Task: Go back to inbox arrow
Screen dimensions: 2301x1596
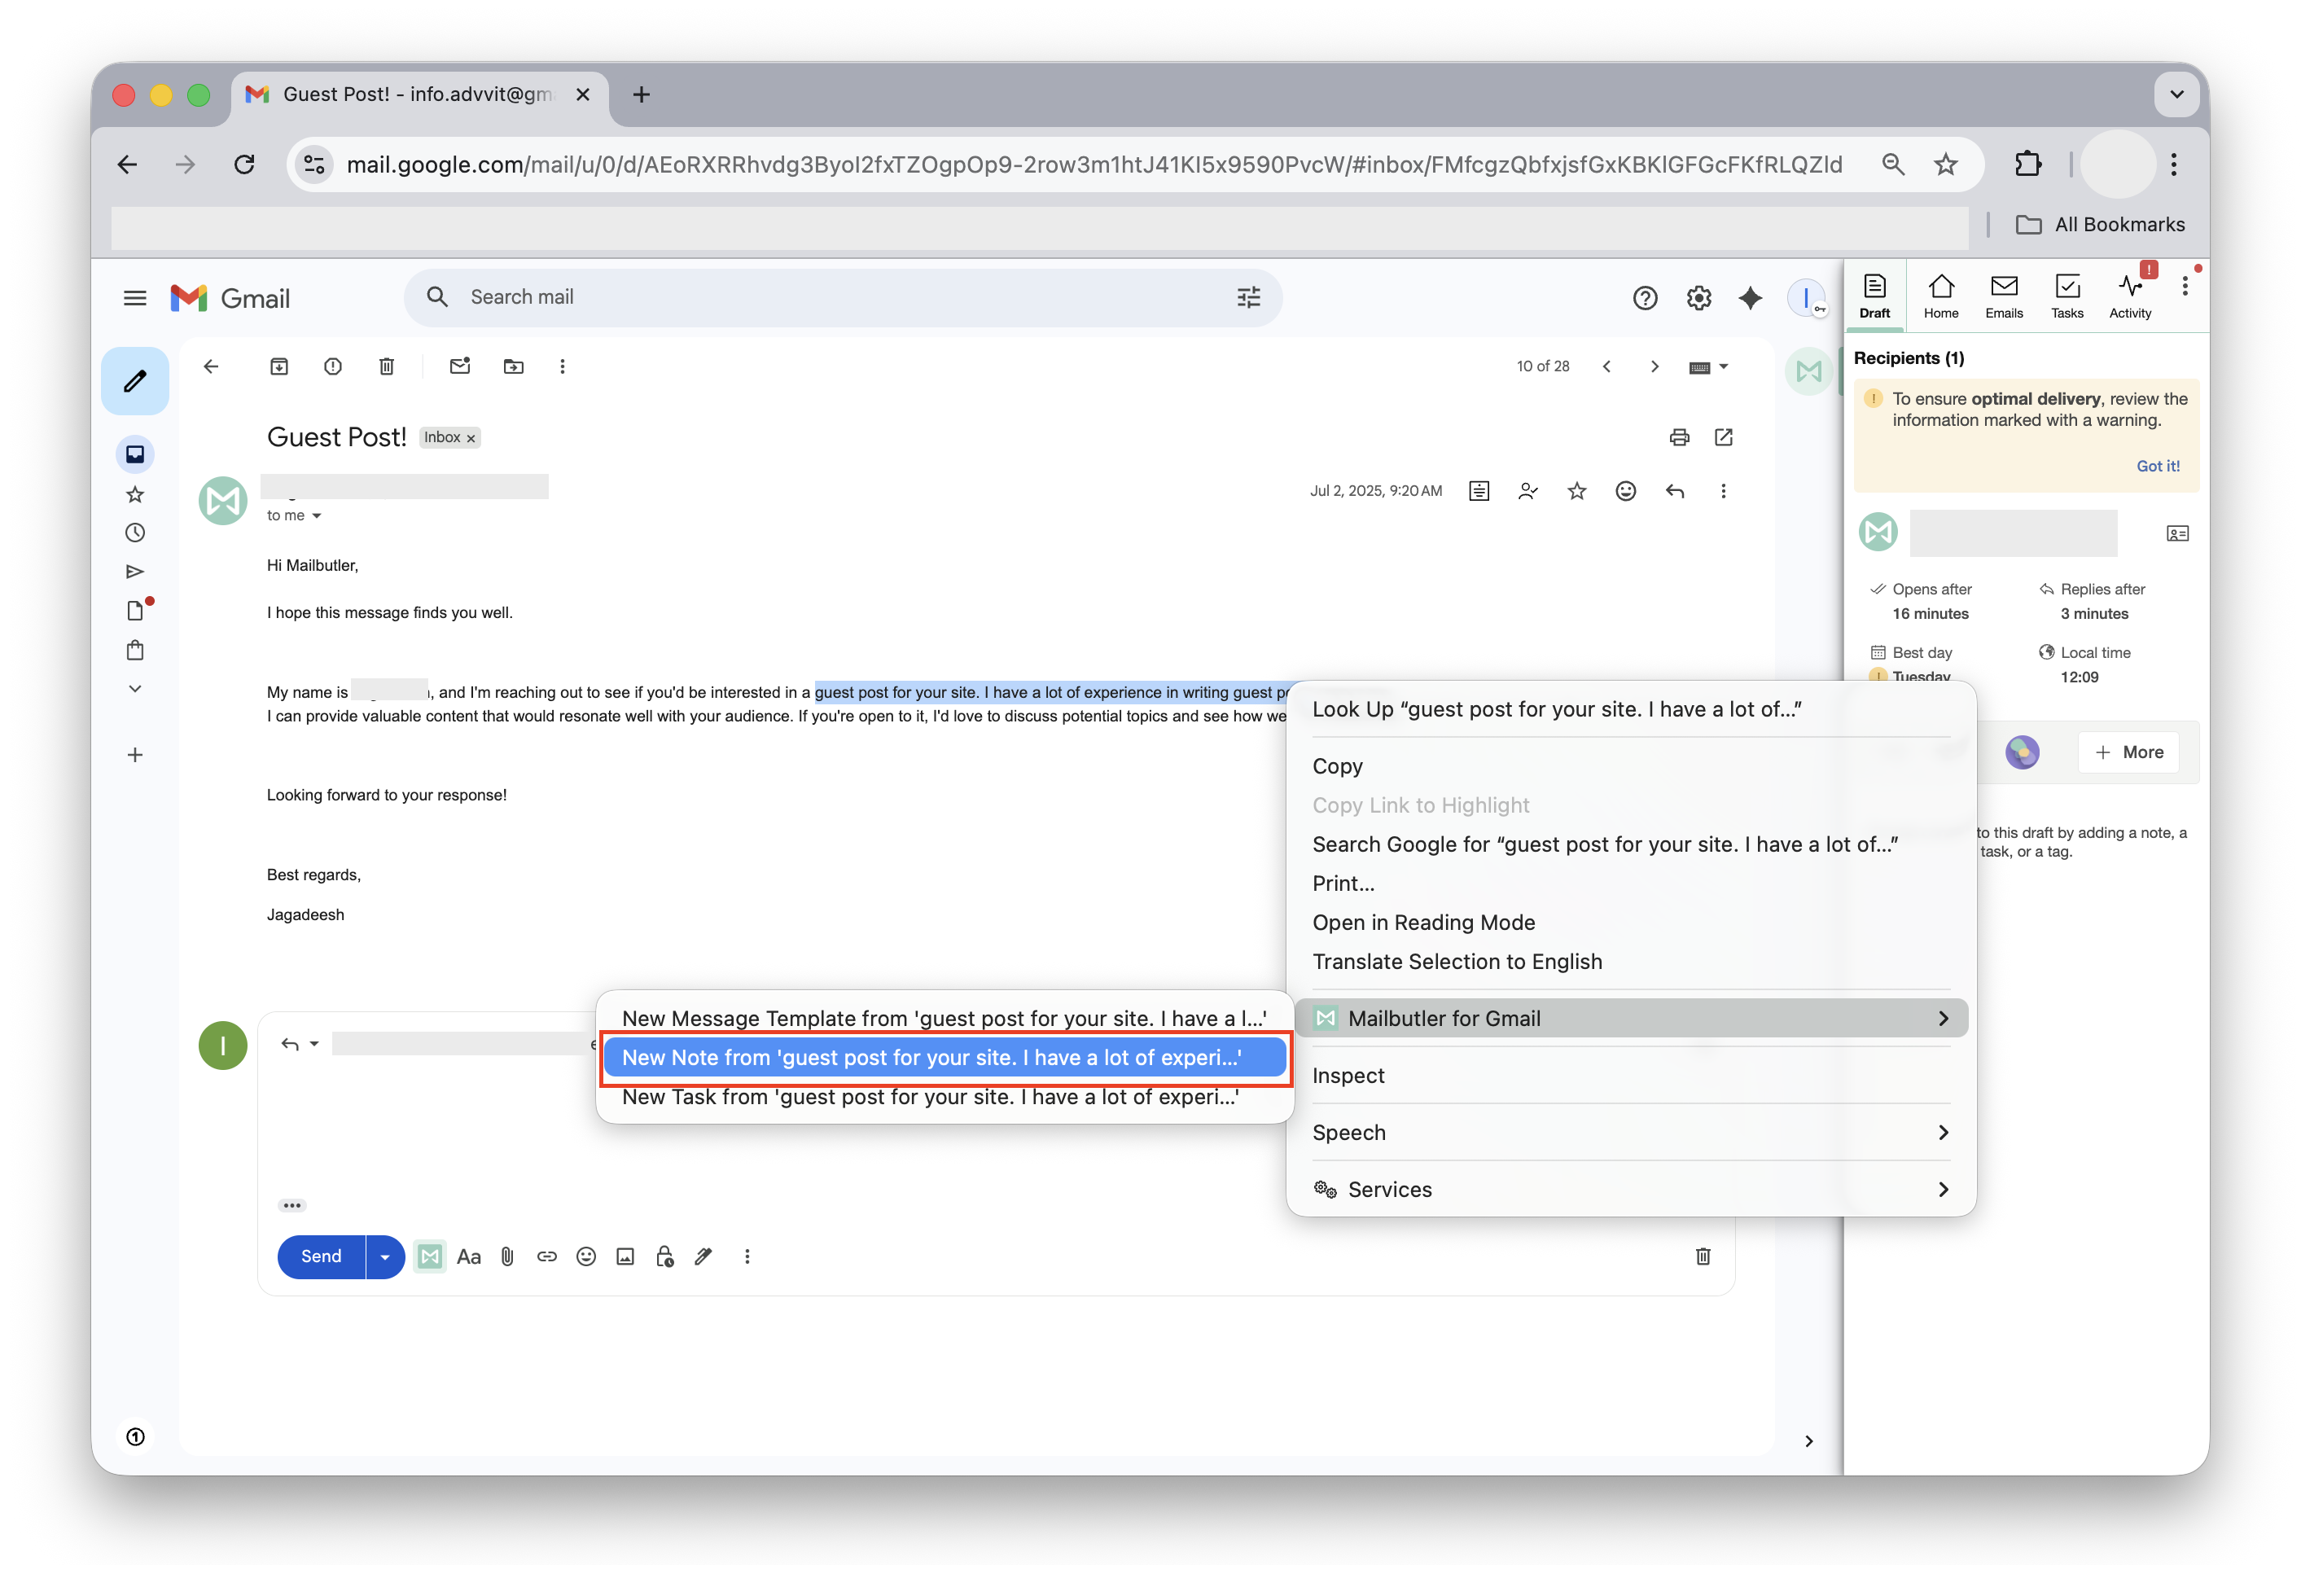Action: pyautogui.click(x=211, y=367)
